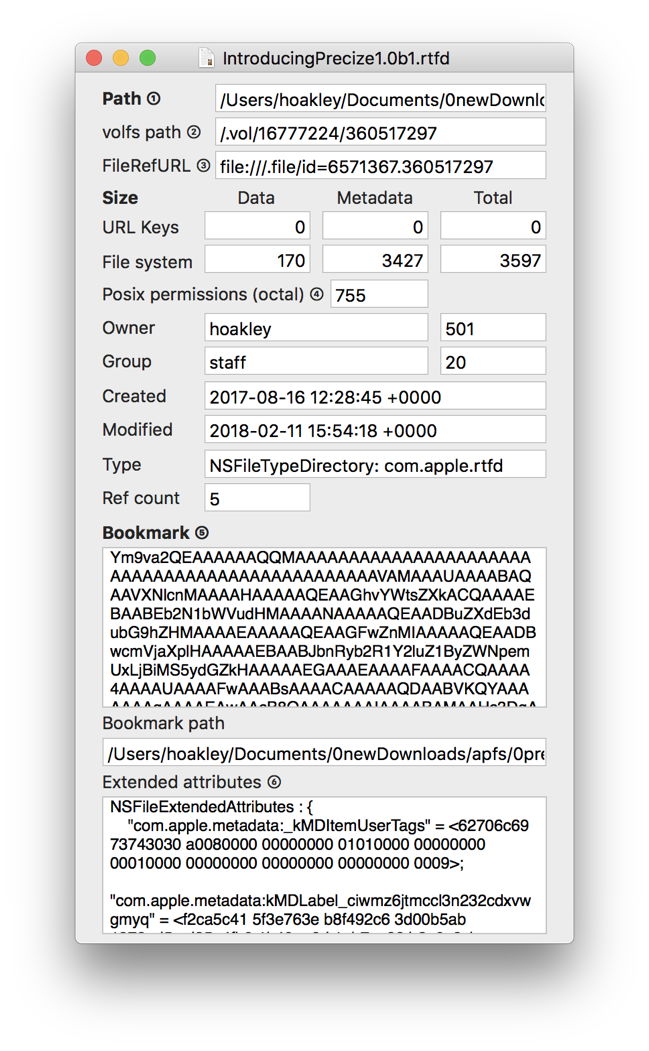The width and height of the screenshot is (649, 1051).
Task: Click the circled 5 next to Bookmark
Action: click(x=202, y=533)
